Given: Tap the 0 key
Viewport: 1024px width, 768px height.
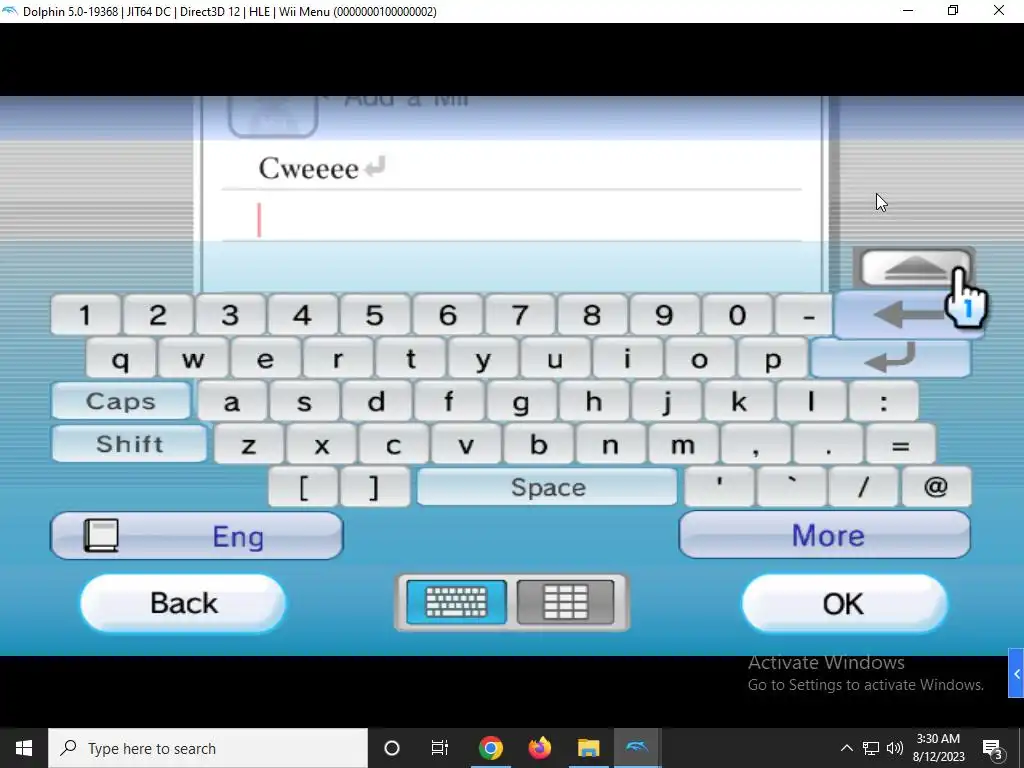Looking at the screenshot, I should (x=737, y=315).
